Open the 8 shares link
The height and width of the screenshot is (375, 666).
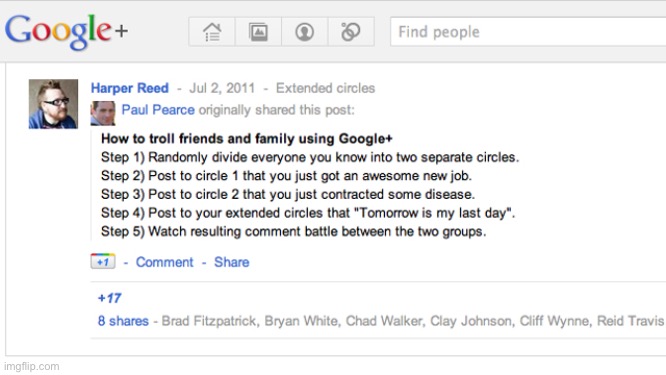point(123,321)
